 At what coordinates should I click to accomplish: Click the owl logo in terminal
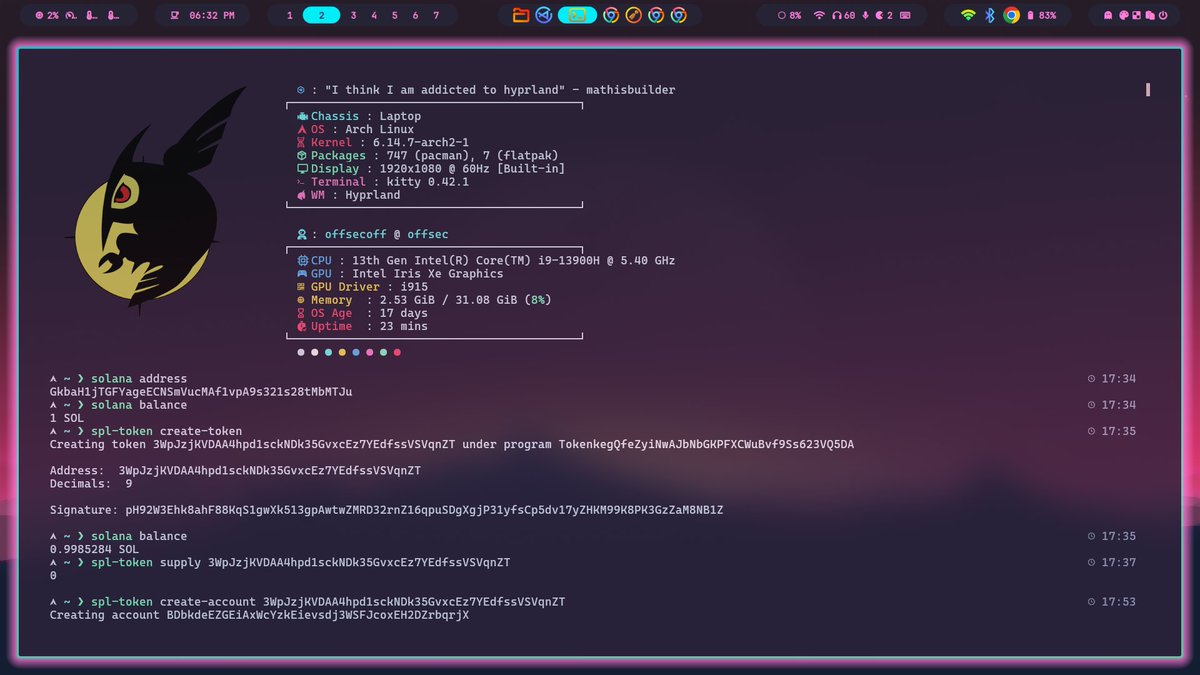pos(155,200)
